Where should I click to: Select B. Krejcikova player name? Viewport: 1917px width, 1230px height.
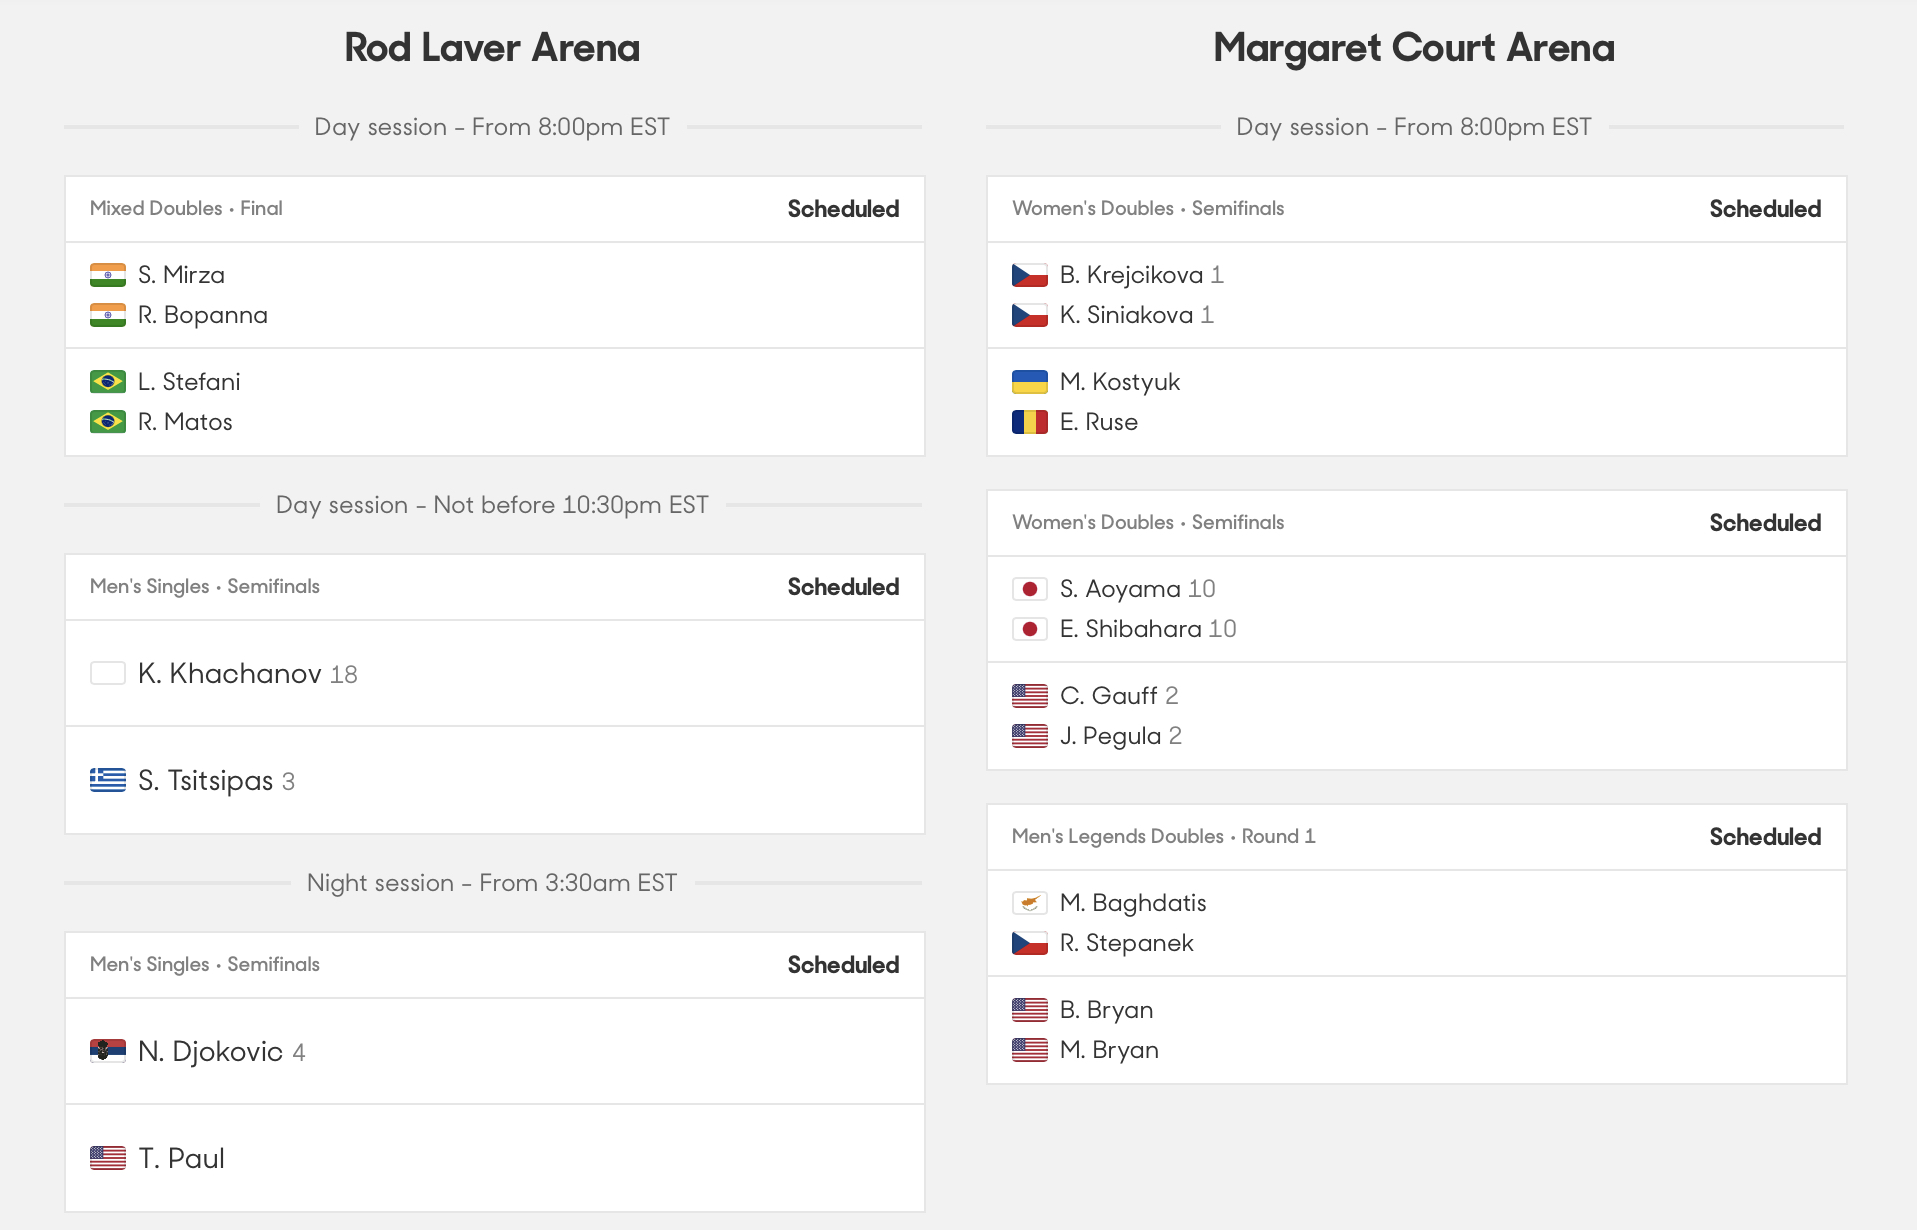pos(1131,275)
